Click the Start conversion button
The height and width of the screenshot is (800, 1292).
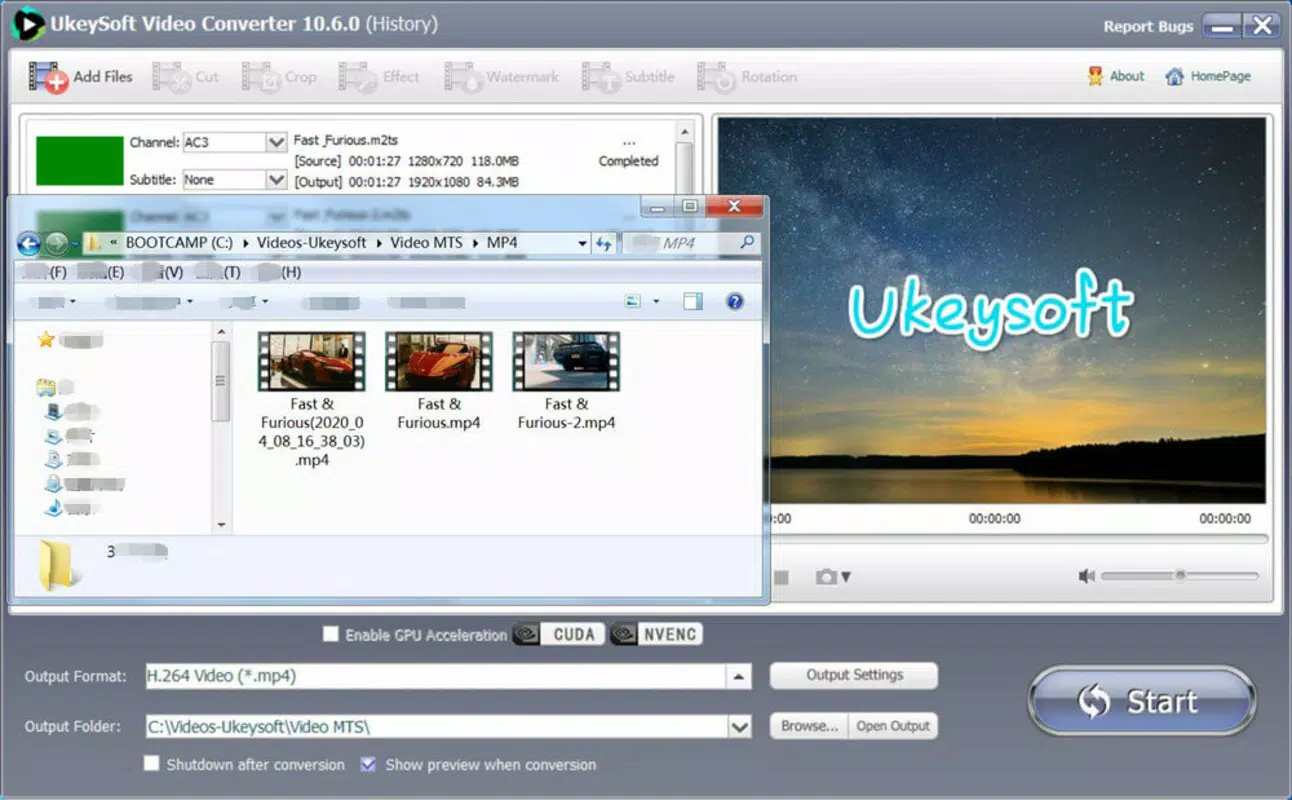point(1141,701)
